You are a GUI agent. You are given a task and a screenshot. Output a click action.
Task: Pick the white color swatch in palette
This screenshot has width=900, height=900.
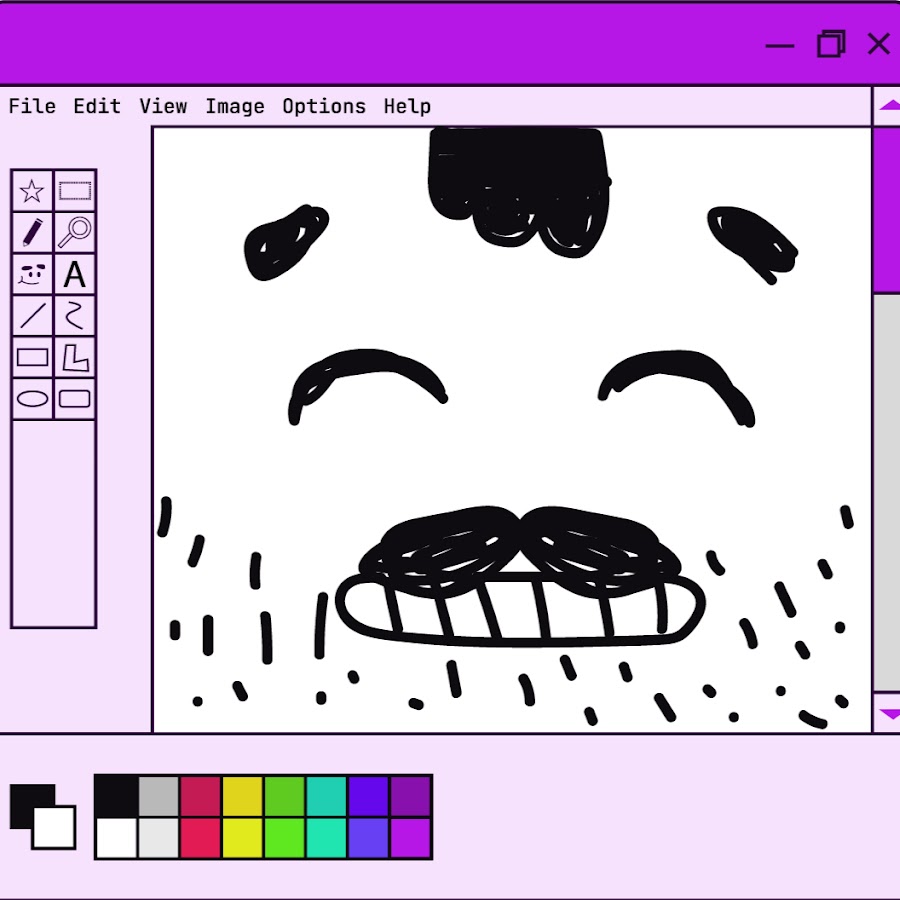click(x=117, y=838)
